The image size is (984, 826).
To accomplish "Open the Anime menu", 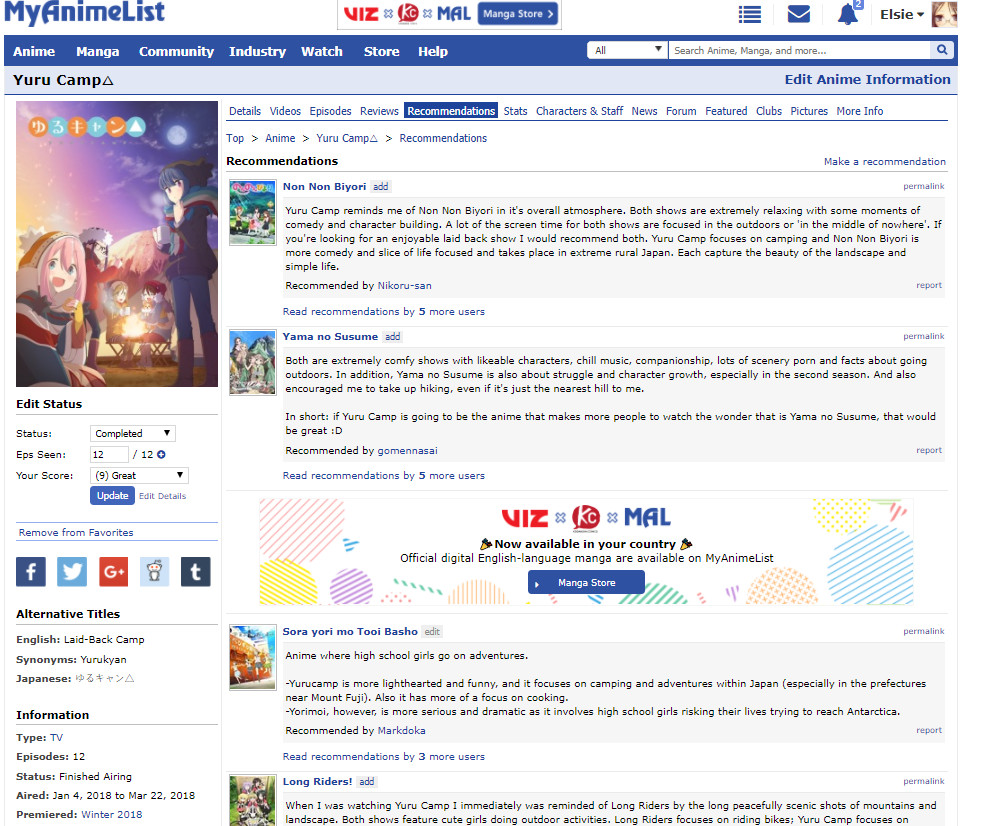I will 34,51.
